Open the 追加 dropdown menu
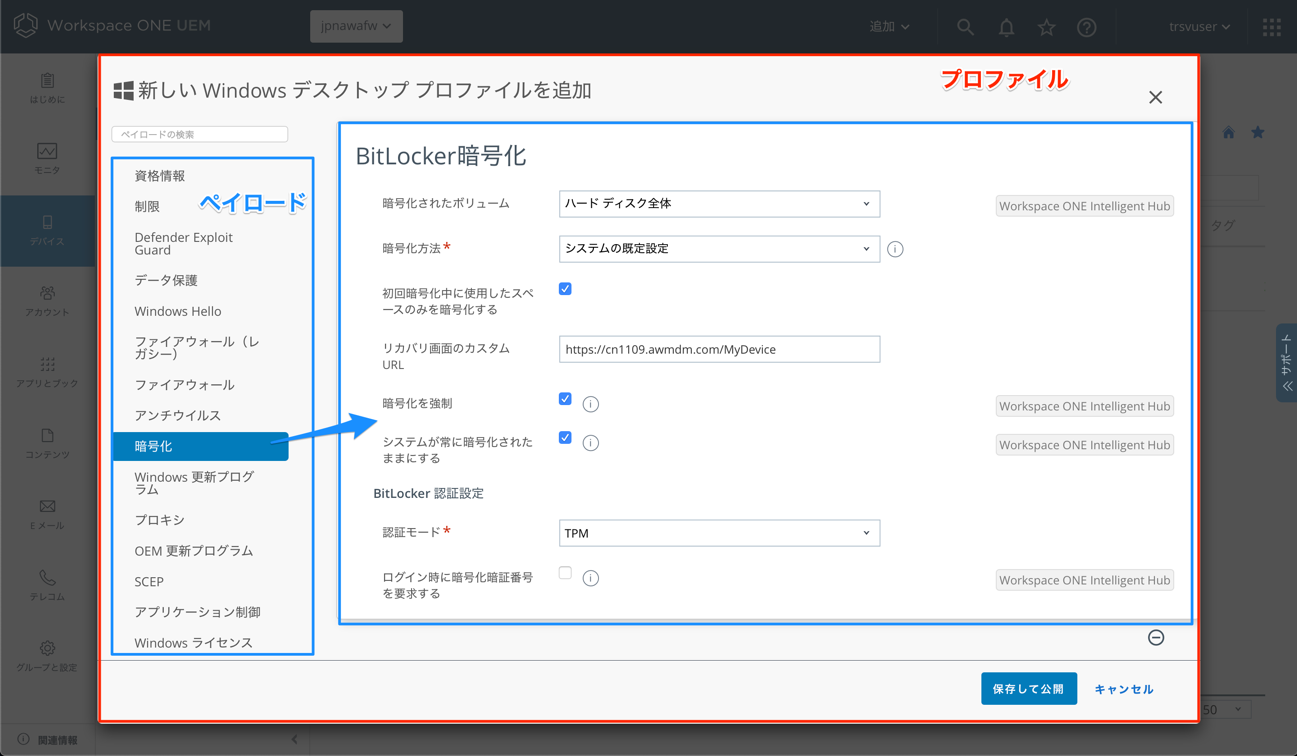 889,27
